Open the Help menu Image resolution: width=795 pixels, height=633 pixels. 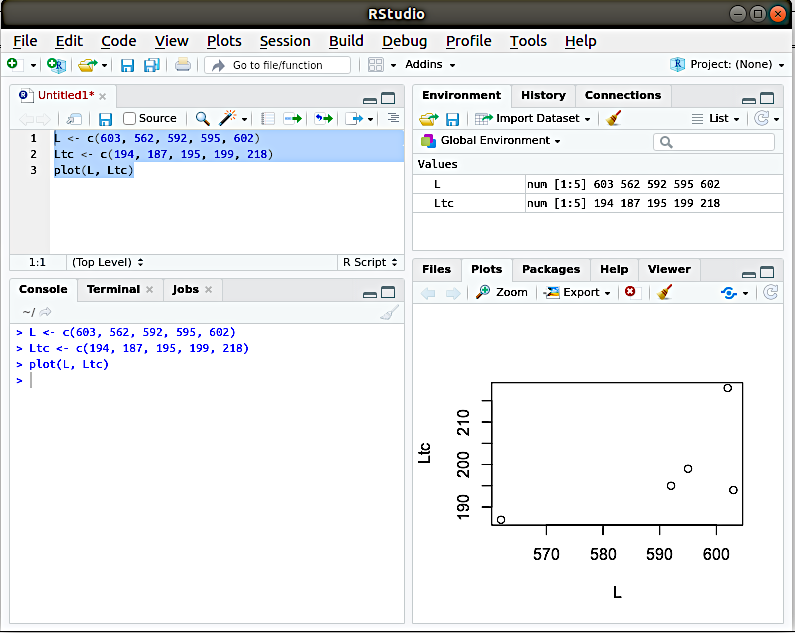point(581,41)
